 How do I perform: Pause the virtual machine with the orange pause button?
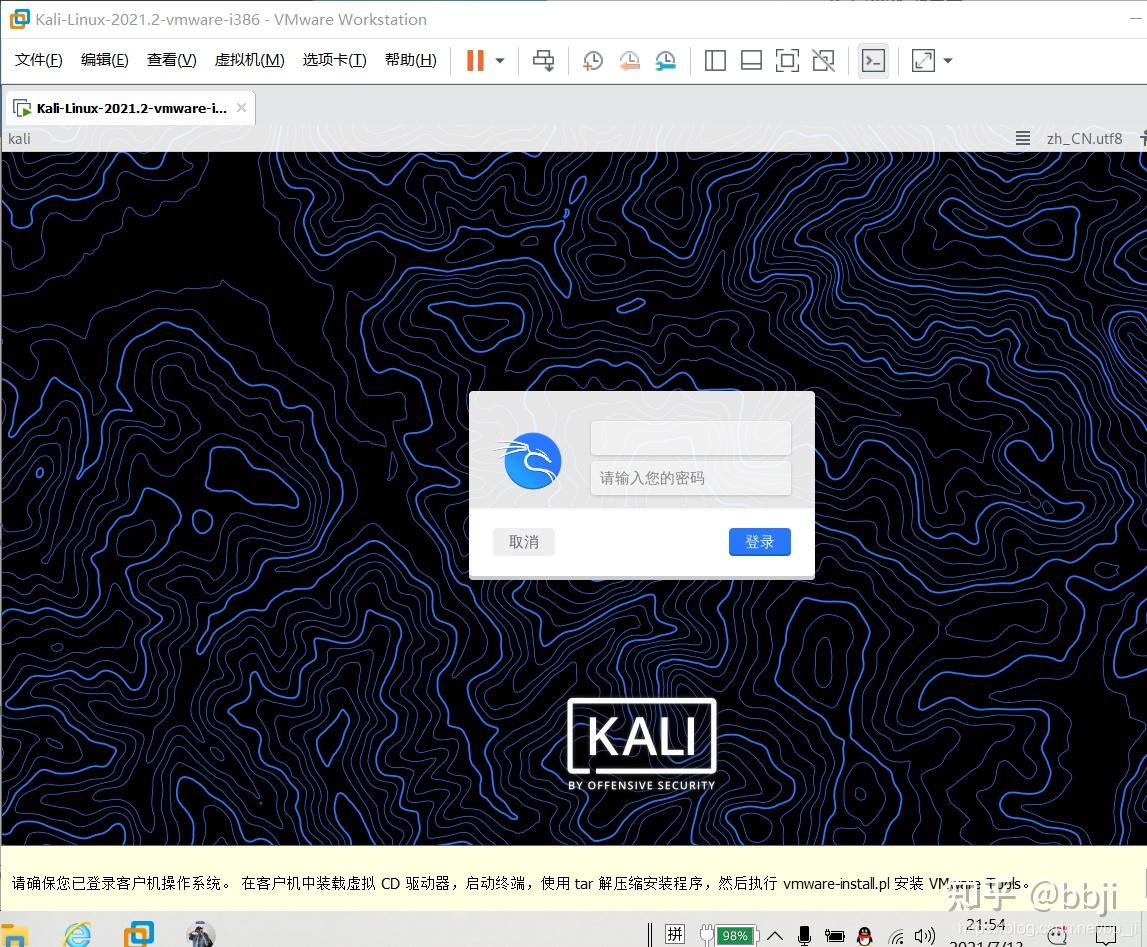point(475,60)
